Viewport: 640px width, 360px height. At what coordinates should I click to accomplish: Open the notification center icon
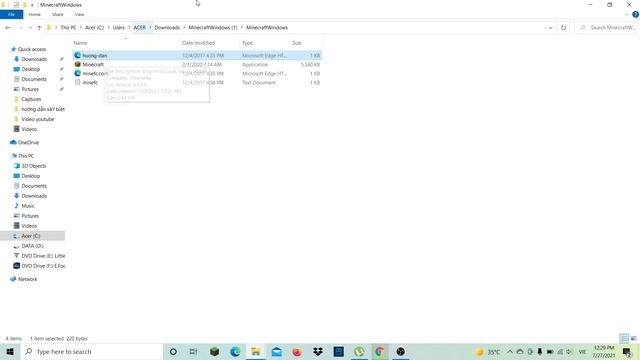tap(627, 352)
